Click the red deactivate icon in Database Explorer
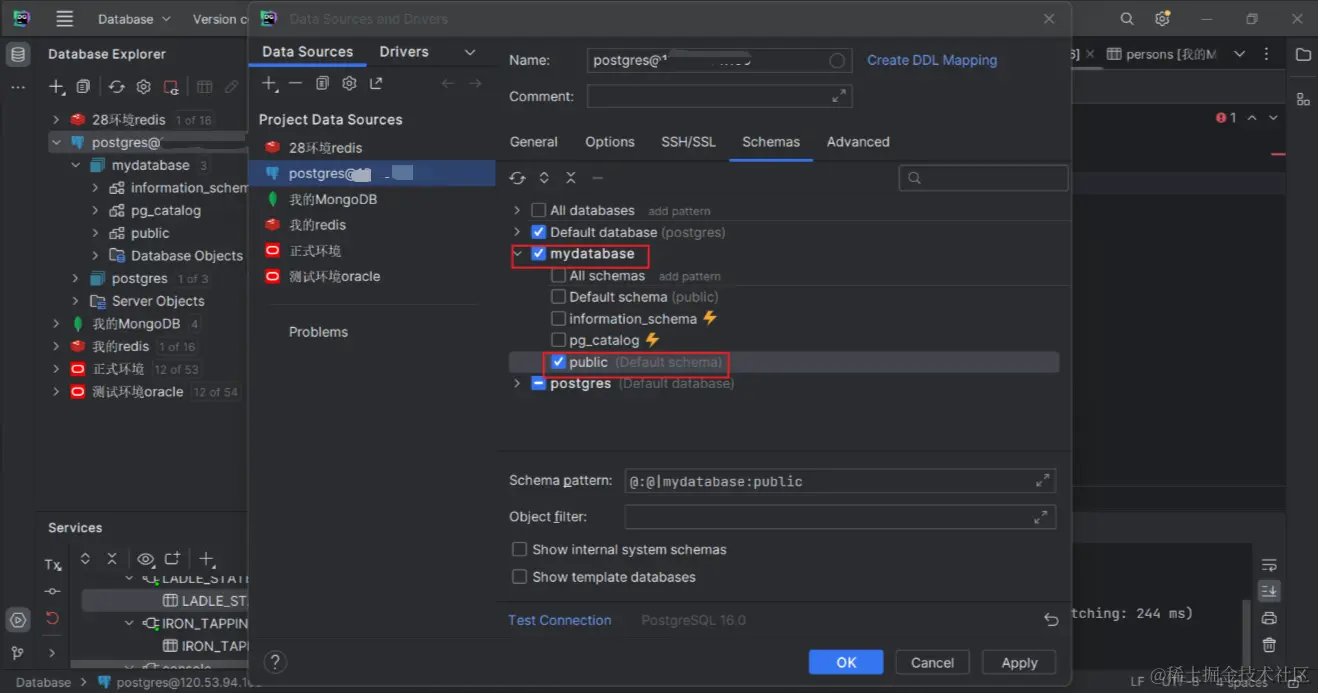The width and height of the screenshot is (1318, 693). [171, 88]
